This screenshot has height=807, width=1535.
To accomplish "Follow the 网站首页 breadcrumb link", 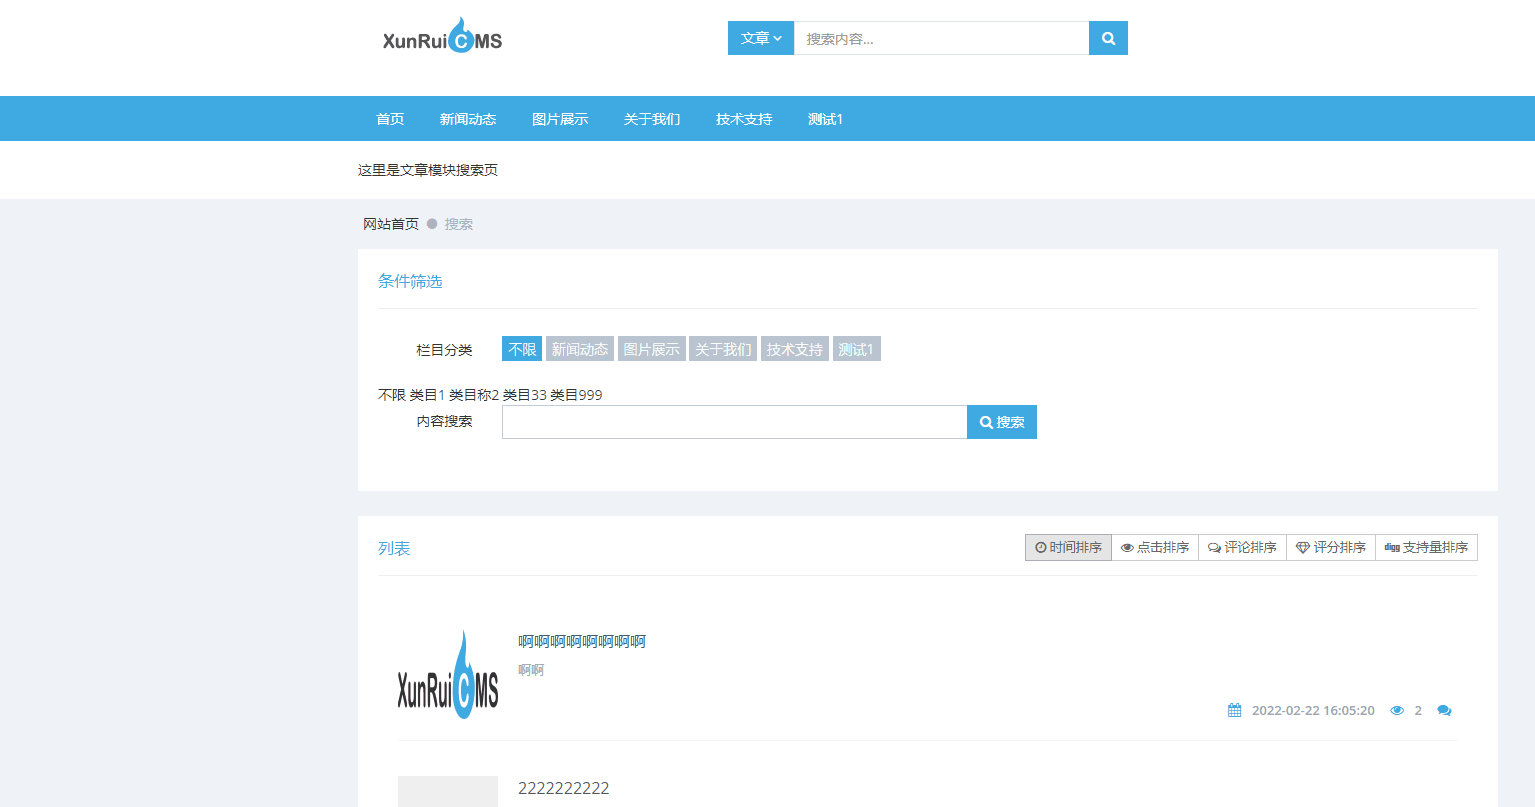I will click(x=391, y=224).
